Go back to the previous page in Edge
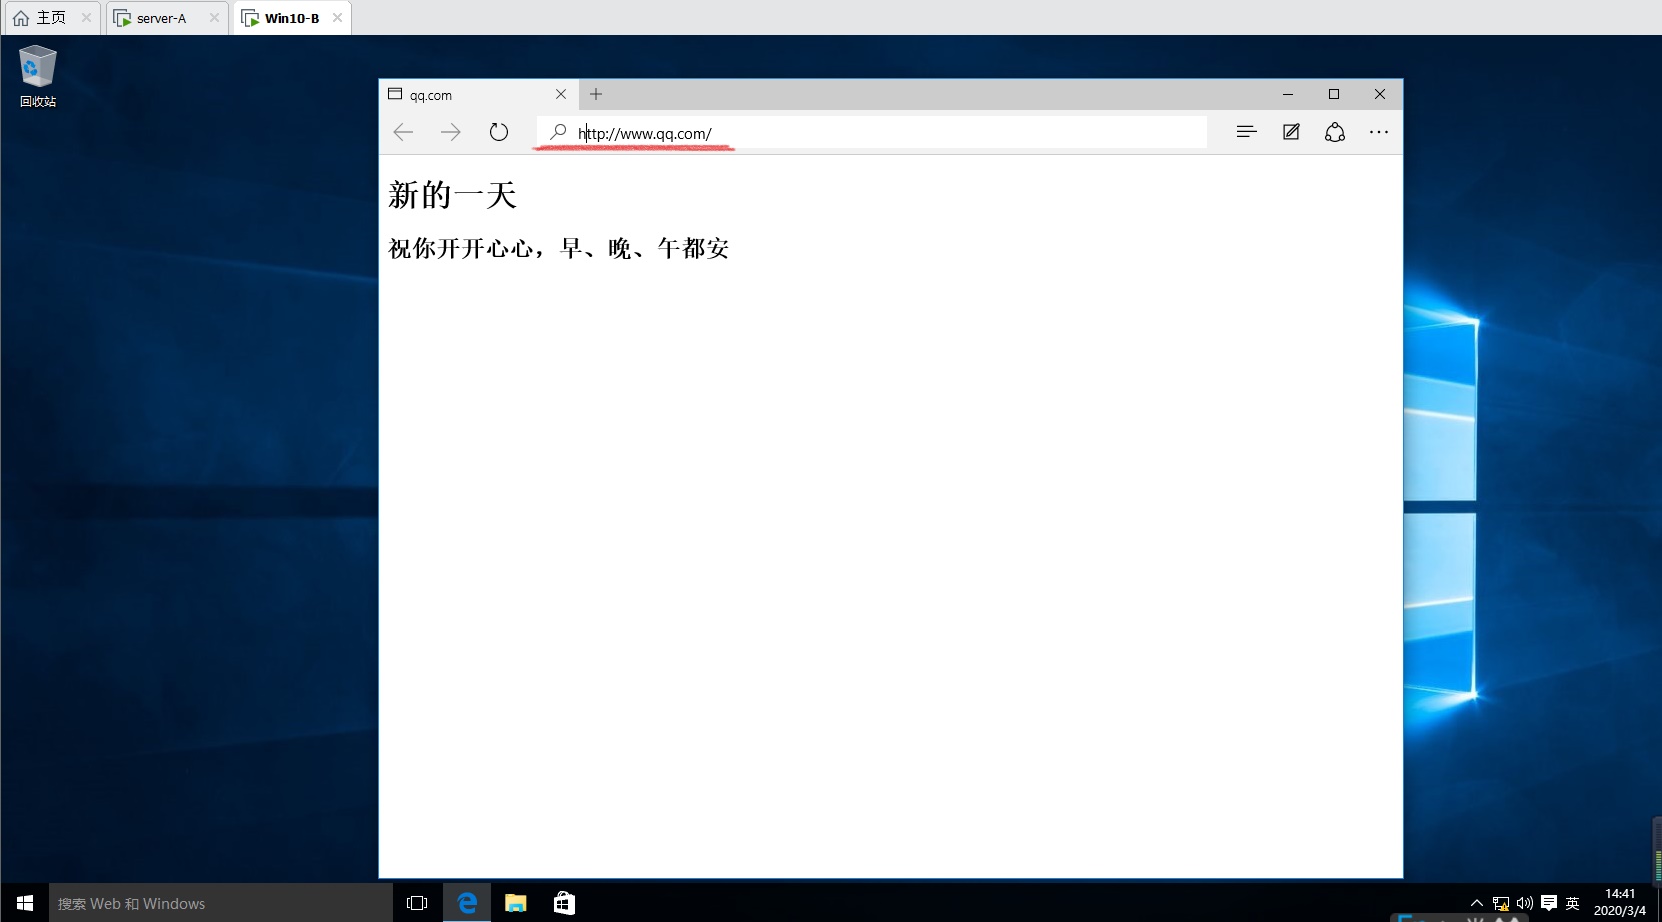Viewport: 1662px width, 922px height. point(403,132)
